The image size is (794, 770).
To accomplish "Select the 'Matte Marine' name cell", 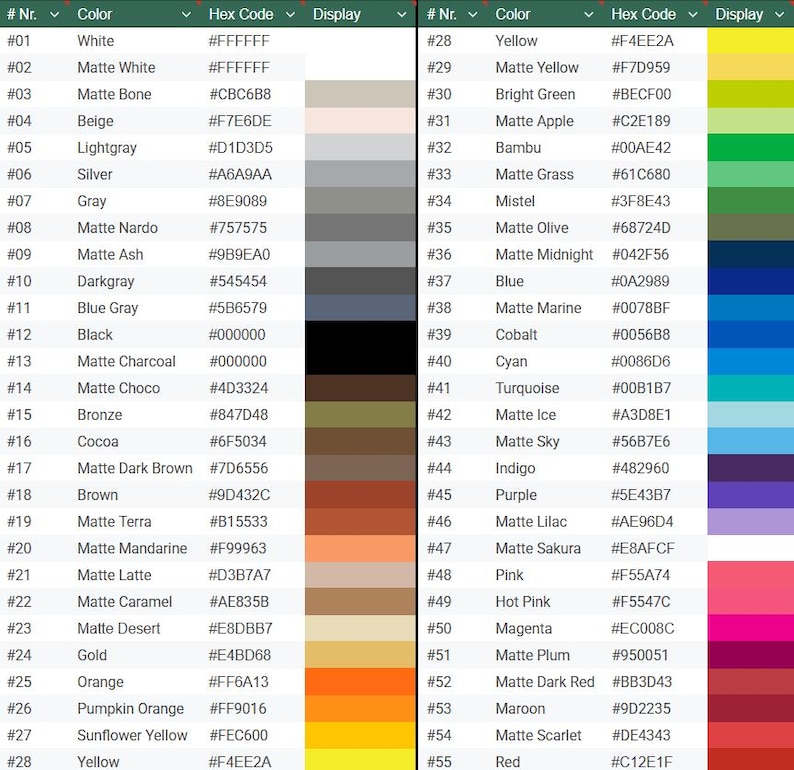I will click(538, 308).
